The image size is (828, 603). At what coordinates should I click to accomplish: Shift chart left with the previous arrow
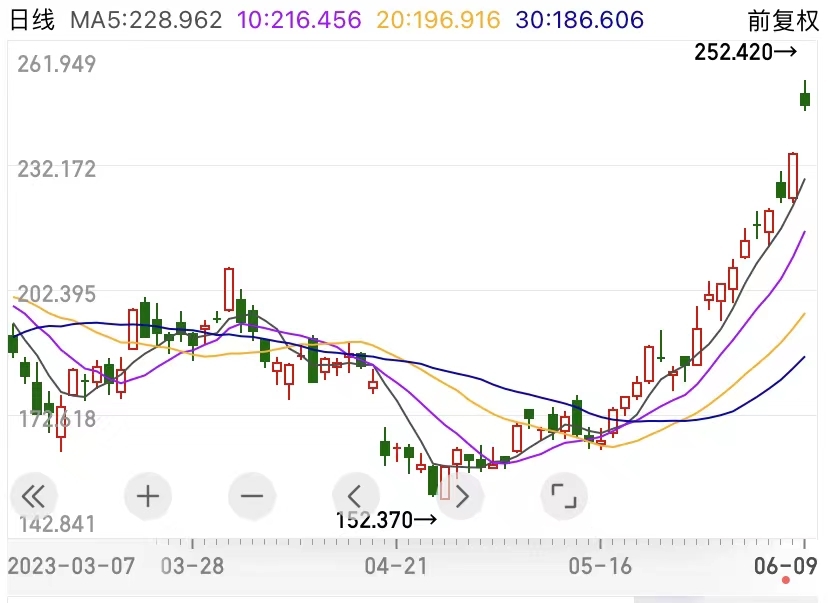(355, 495)
